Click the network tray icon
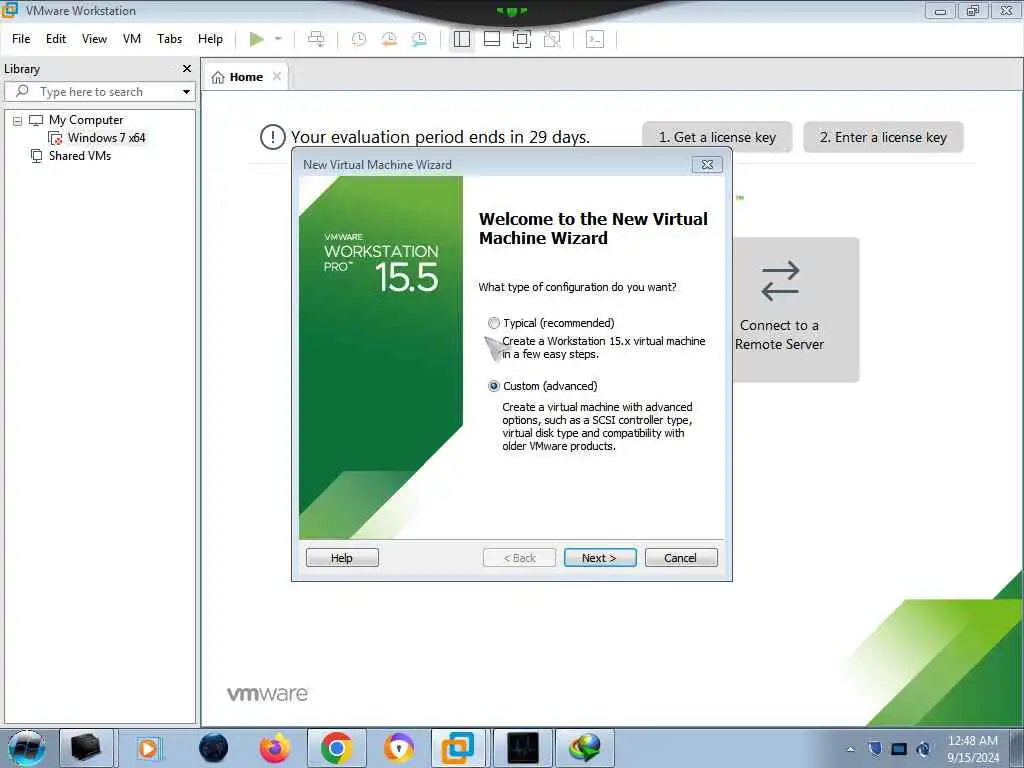 pos(899,749)
